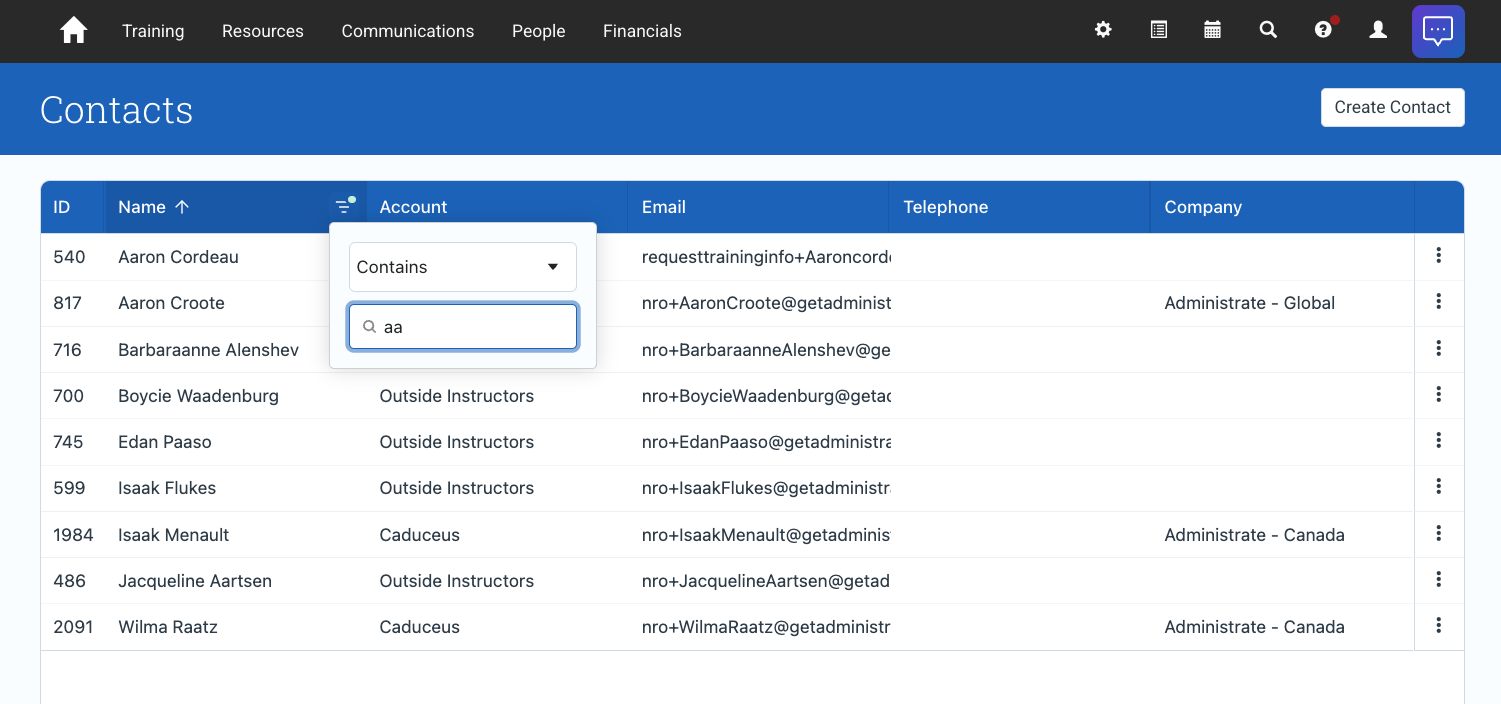Image resolution: width=1501 pixels, height=704 pixels.
Task: Open the Financials menu
Action: tap(642, 31)
